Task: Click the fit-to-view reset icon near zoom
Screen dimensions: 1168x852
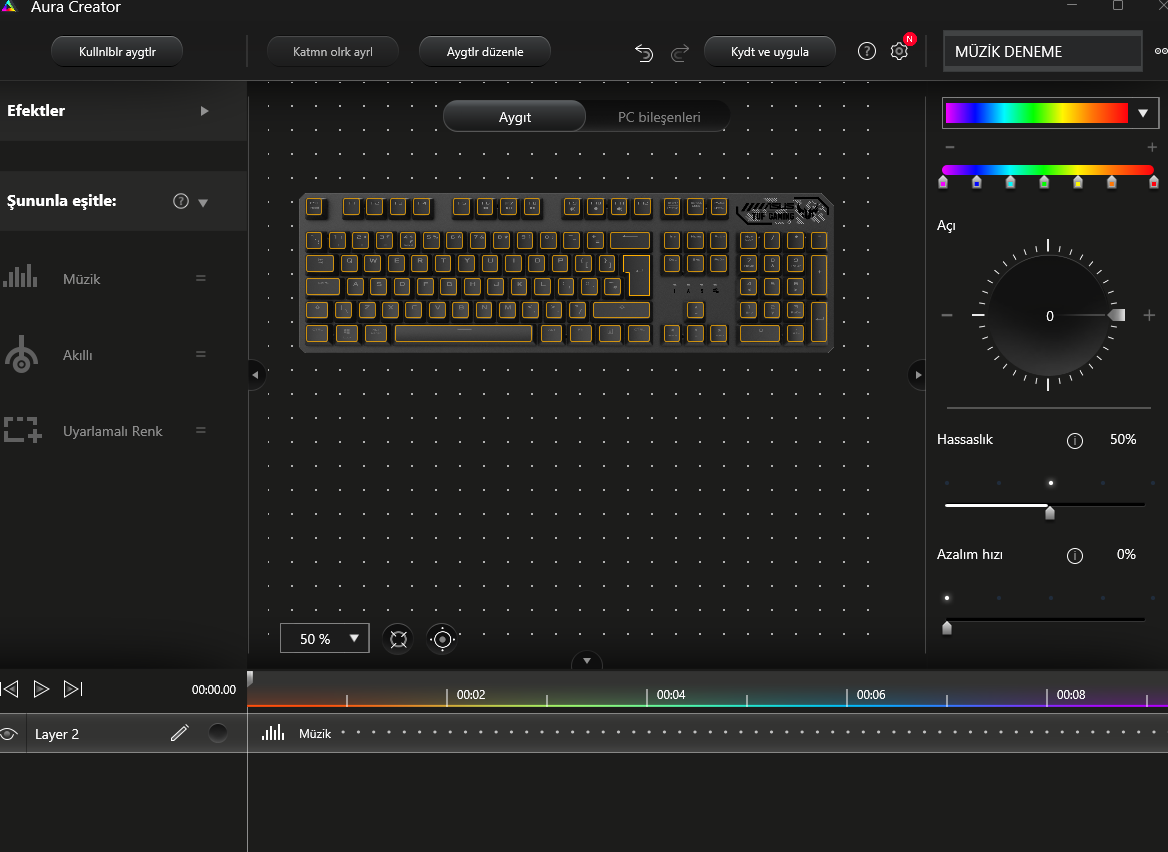Action: [399, 639]
